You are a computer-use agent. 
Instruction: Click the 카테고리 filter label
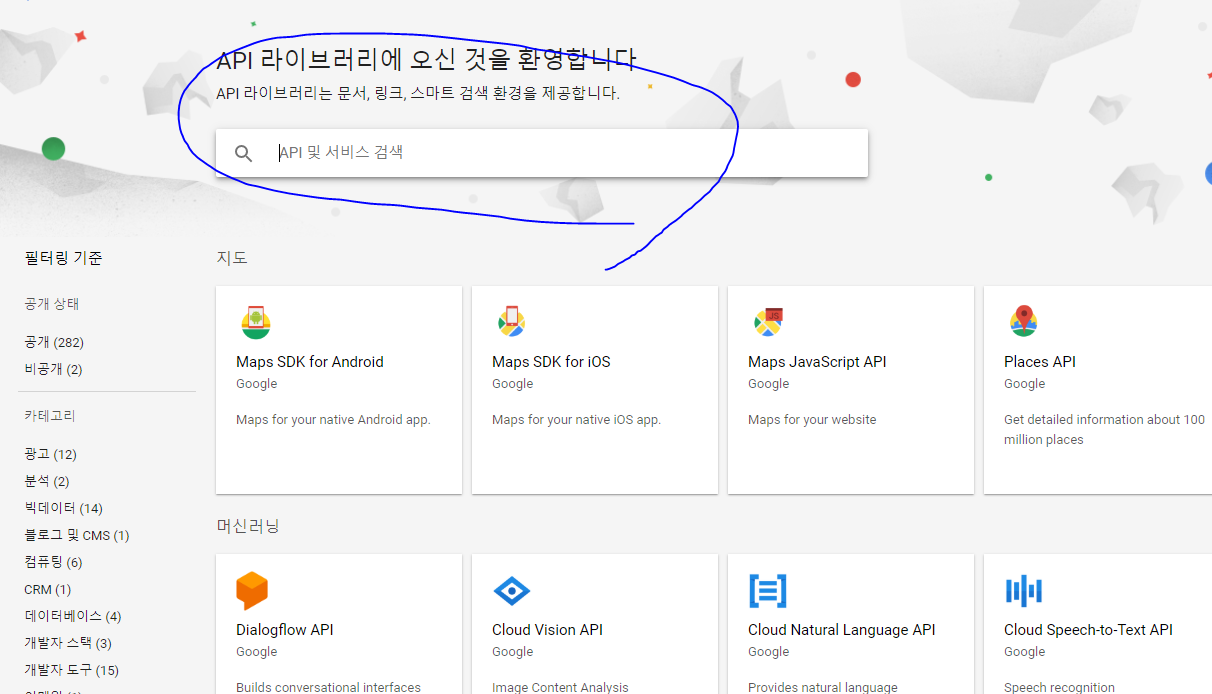pos(50,416)
